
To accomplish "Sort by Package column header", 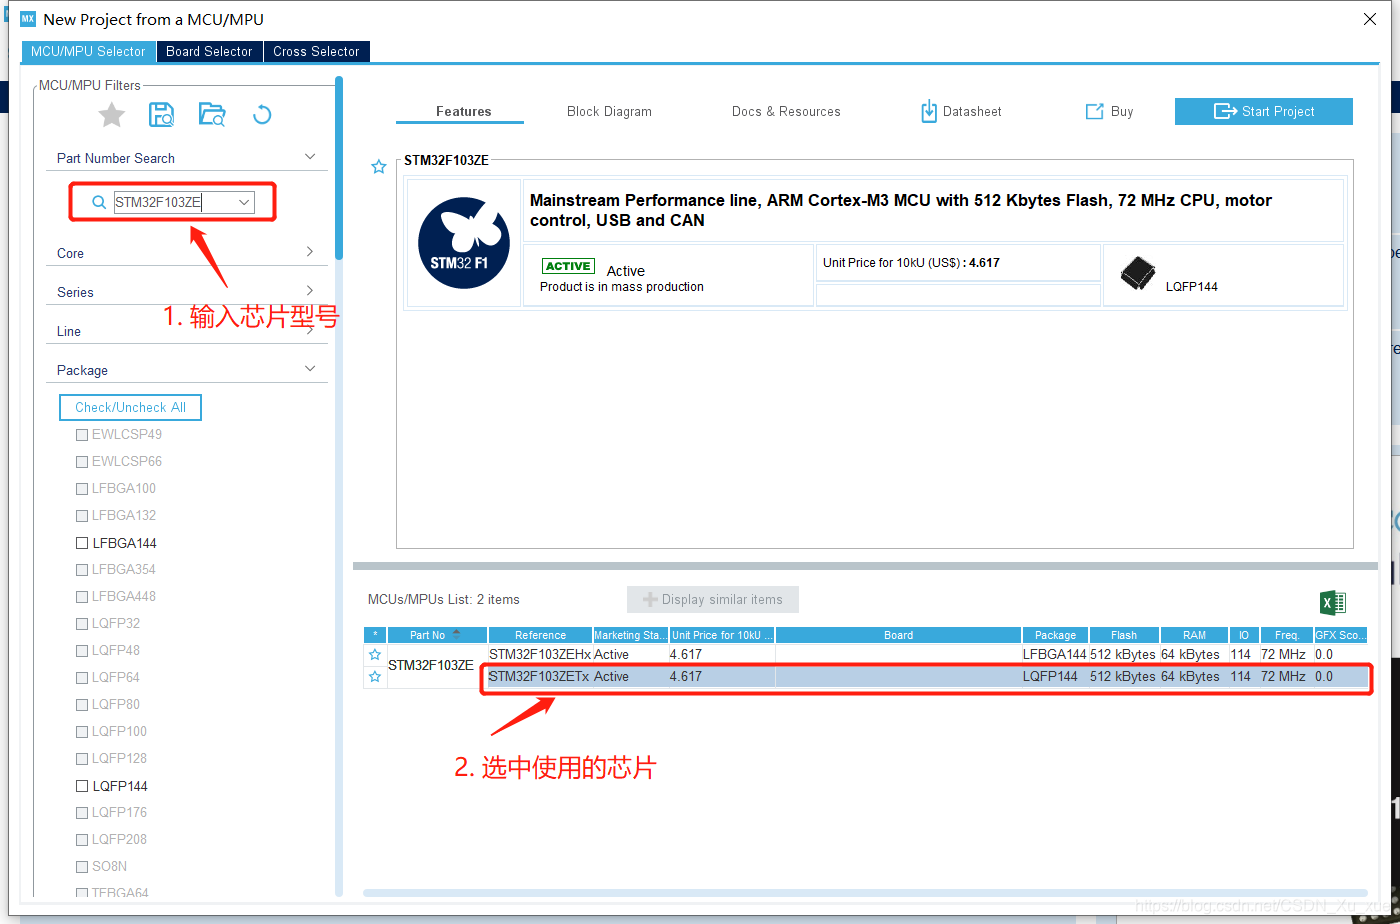I will (1055, 635).
